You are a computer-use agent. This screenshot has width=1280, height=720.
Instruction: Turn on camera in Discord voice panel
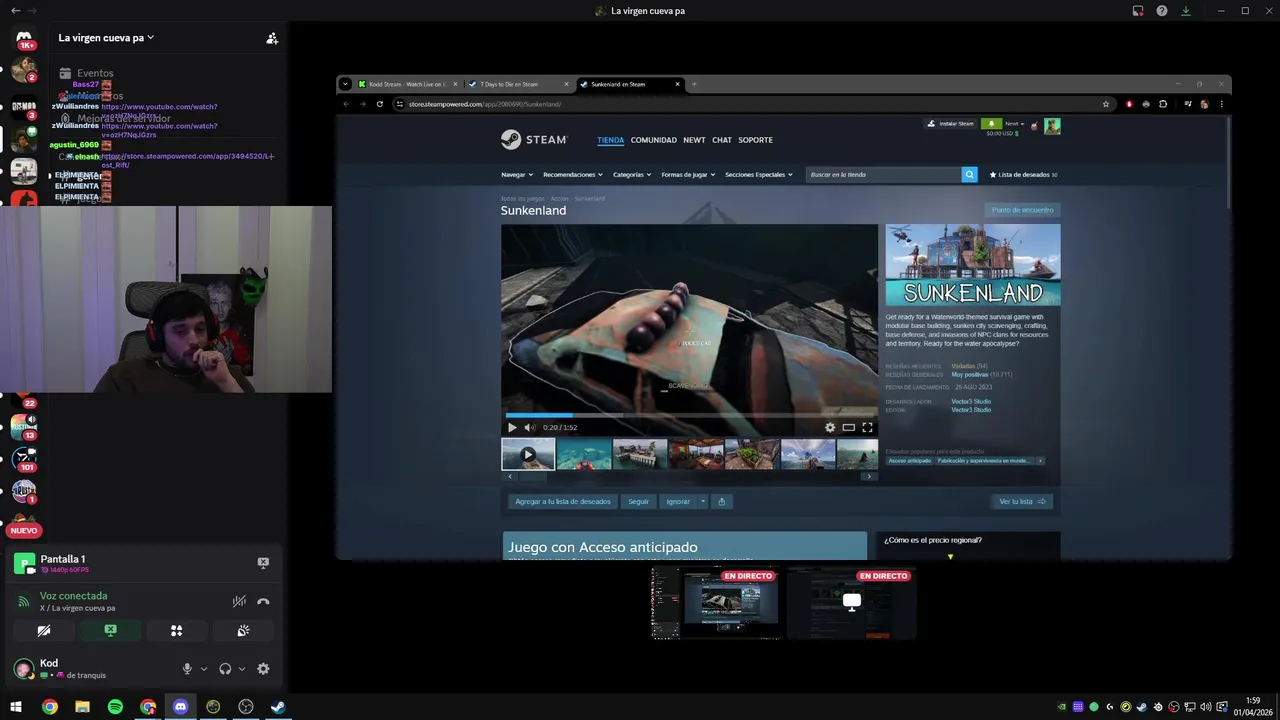coord(44,630)
